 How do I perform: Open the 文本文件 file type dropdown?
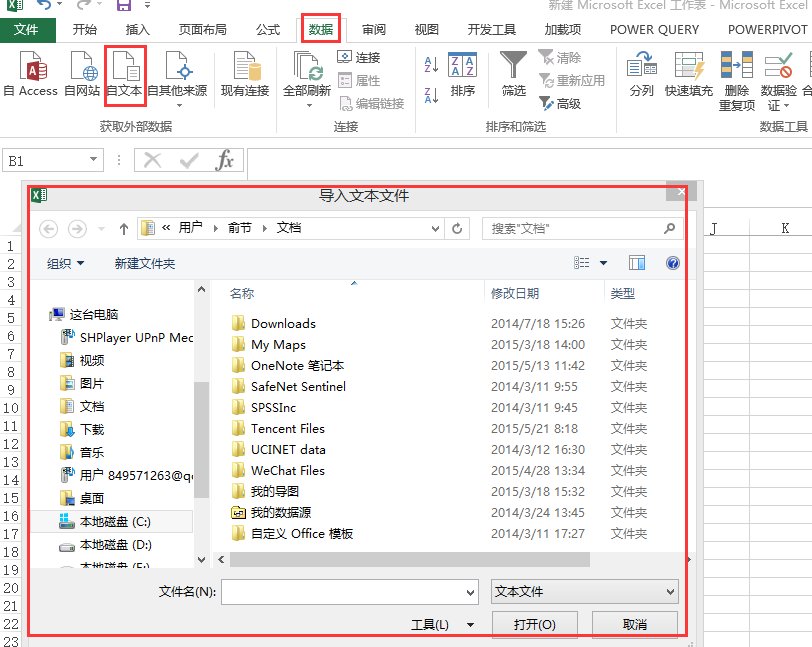pos(584,592)
